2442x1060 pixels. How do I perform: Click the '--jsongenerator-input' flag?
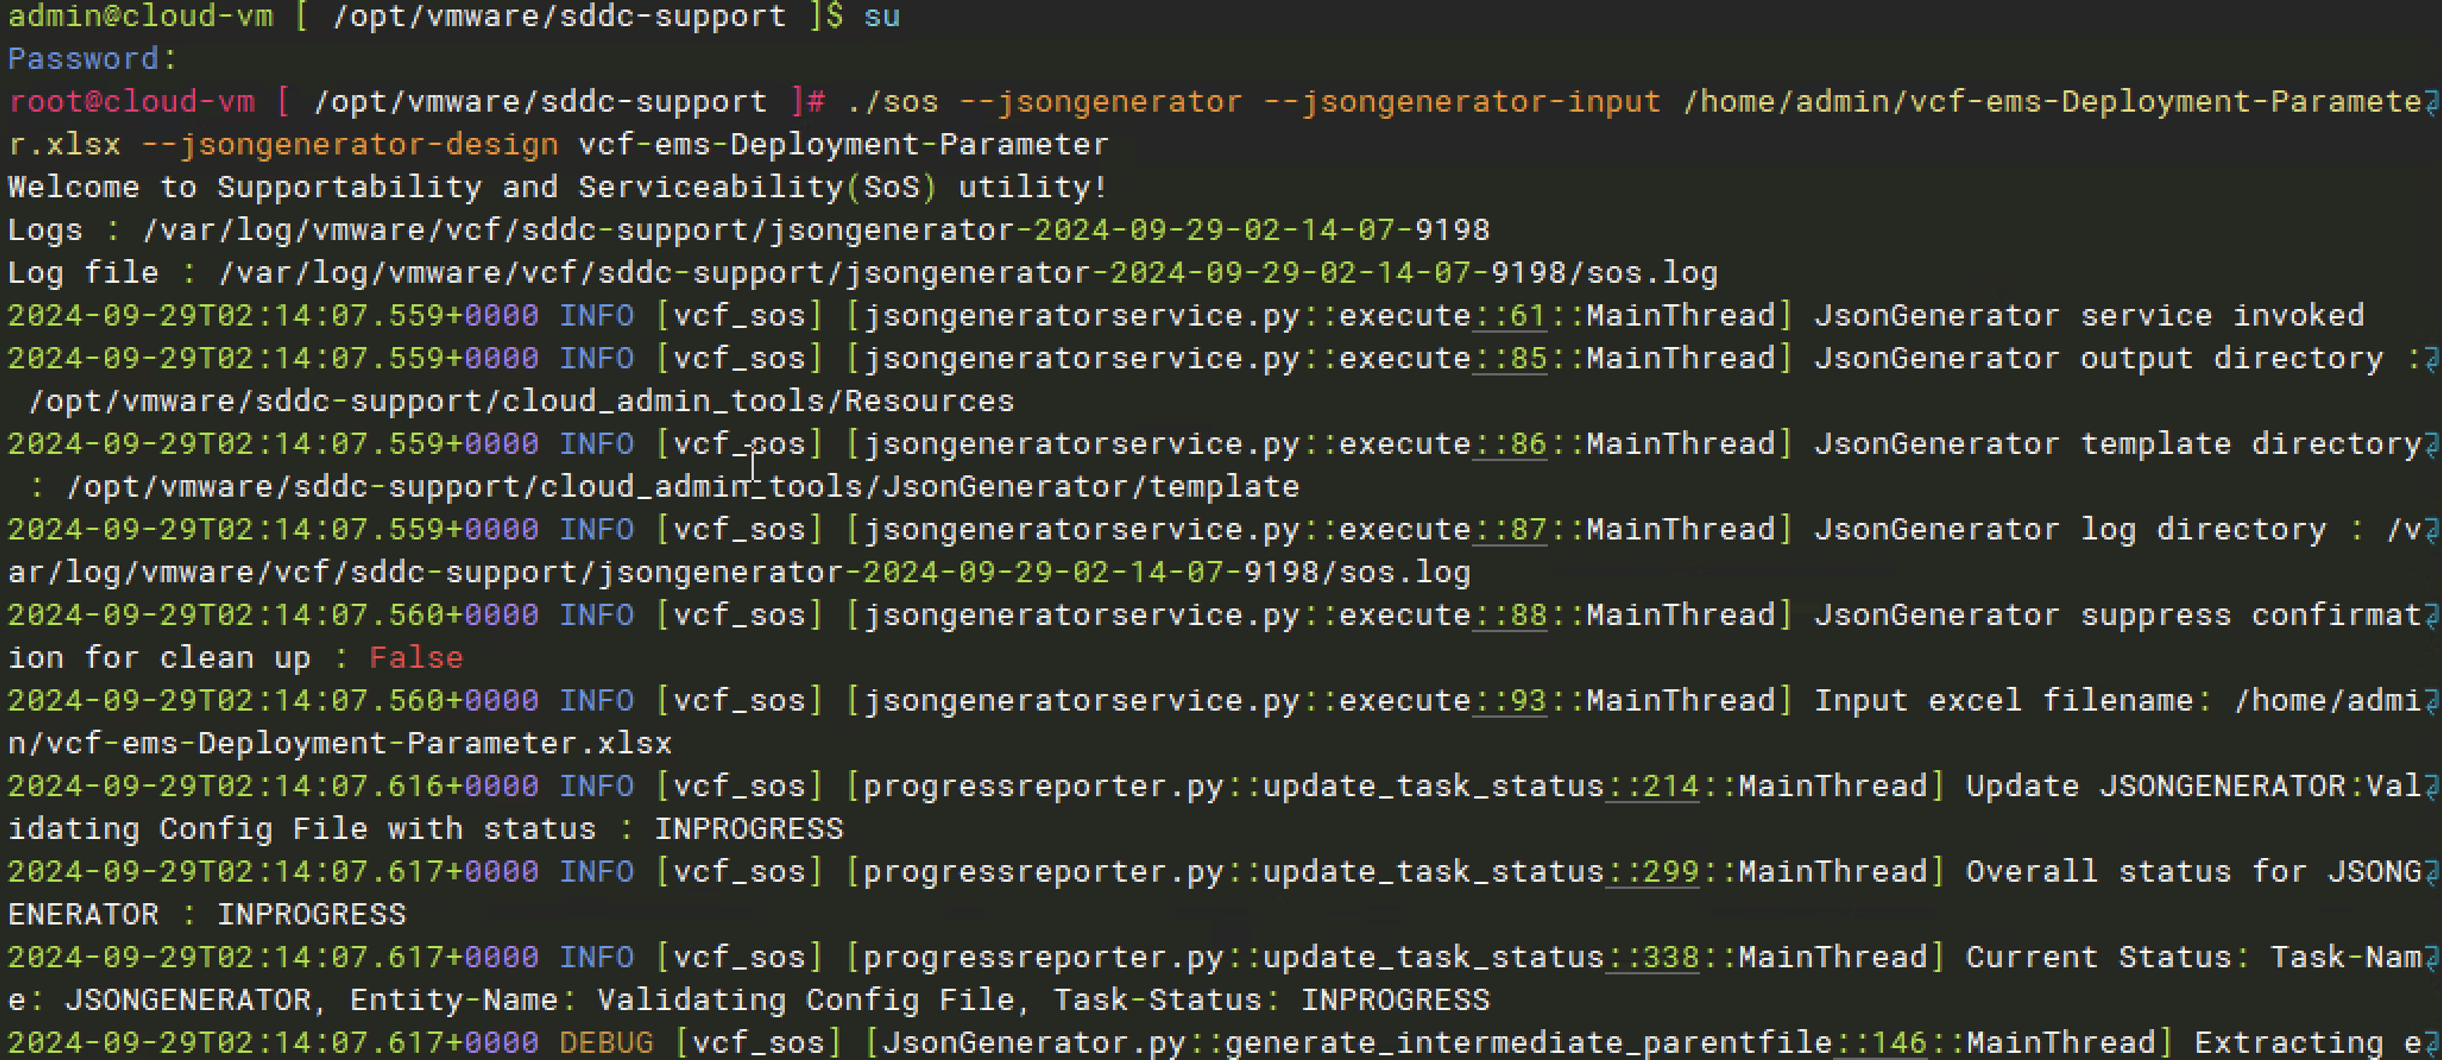point(1461,102)
